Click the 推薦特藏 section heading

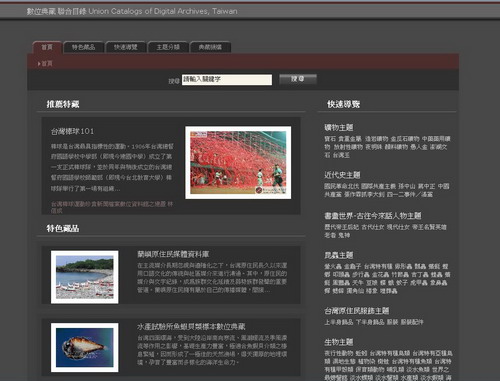63,104
